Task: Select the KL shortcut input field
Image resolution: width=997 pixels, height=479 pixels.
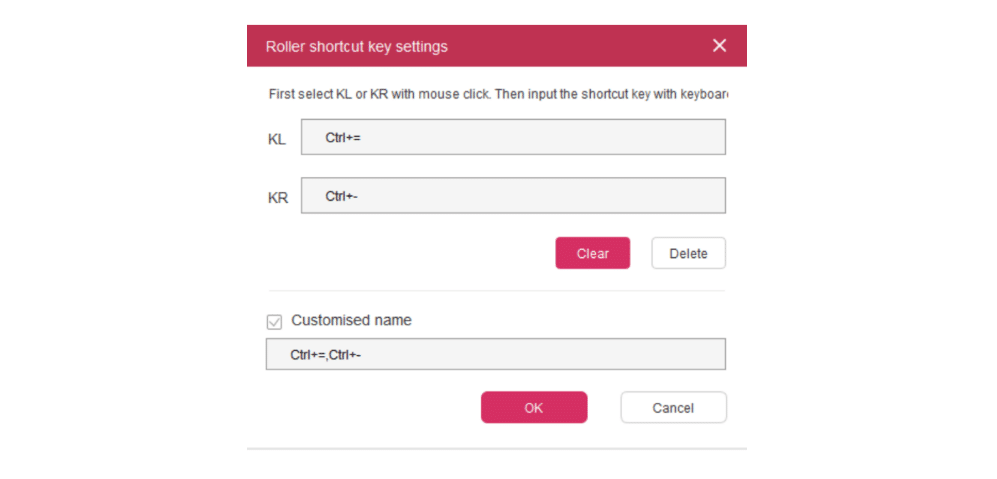Action: click(x=513, y=137)
